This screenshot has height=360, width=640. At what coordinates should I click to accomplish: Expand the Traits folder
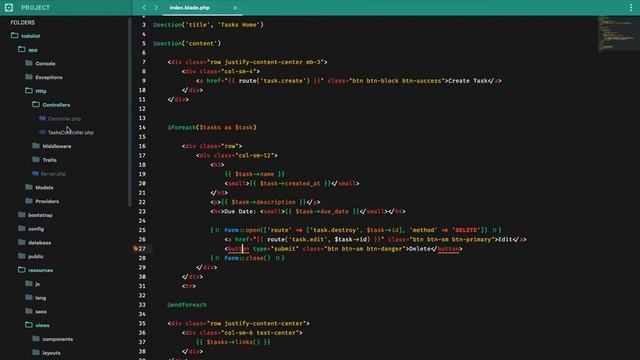[44, 160]
